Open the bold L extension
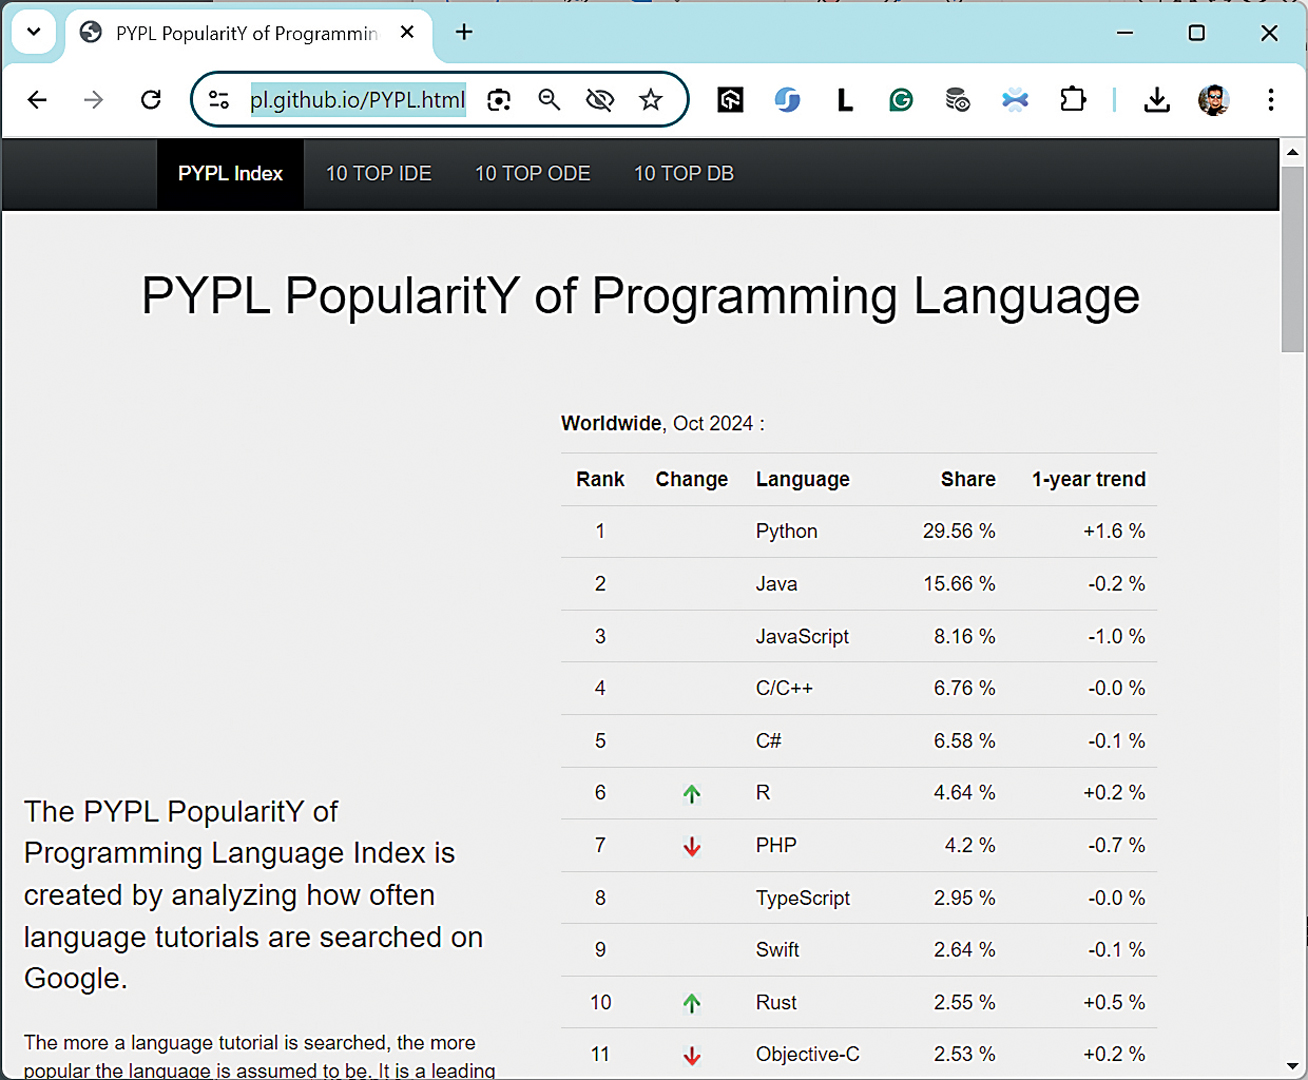This screenshot has height=1080, width=1308. 845,100
